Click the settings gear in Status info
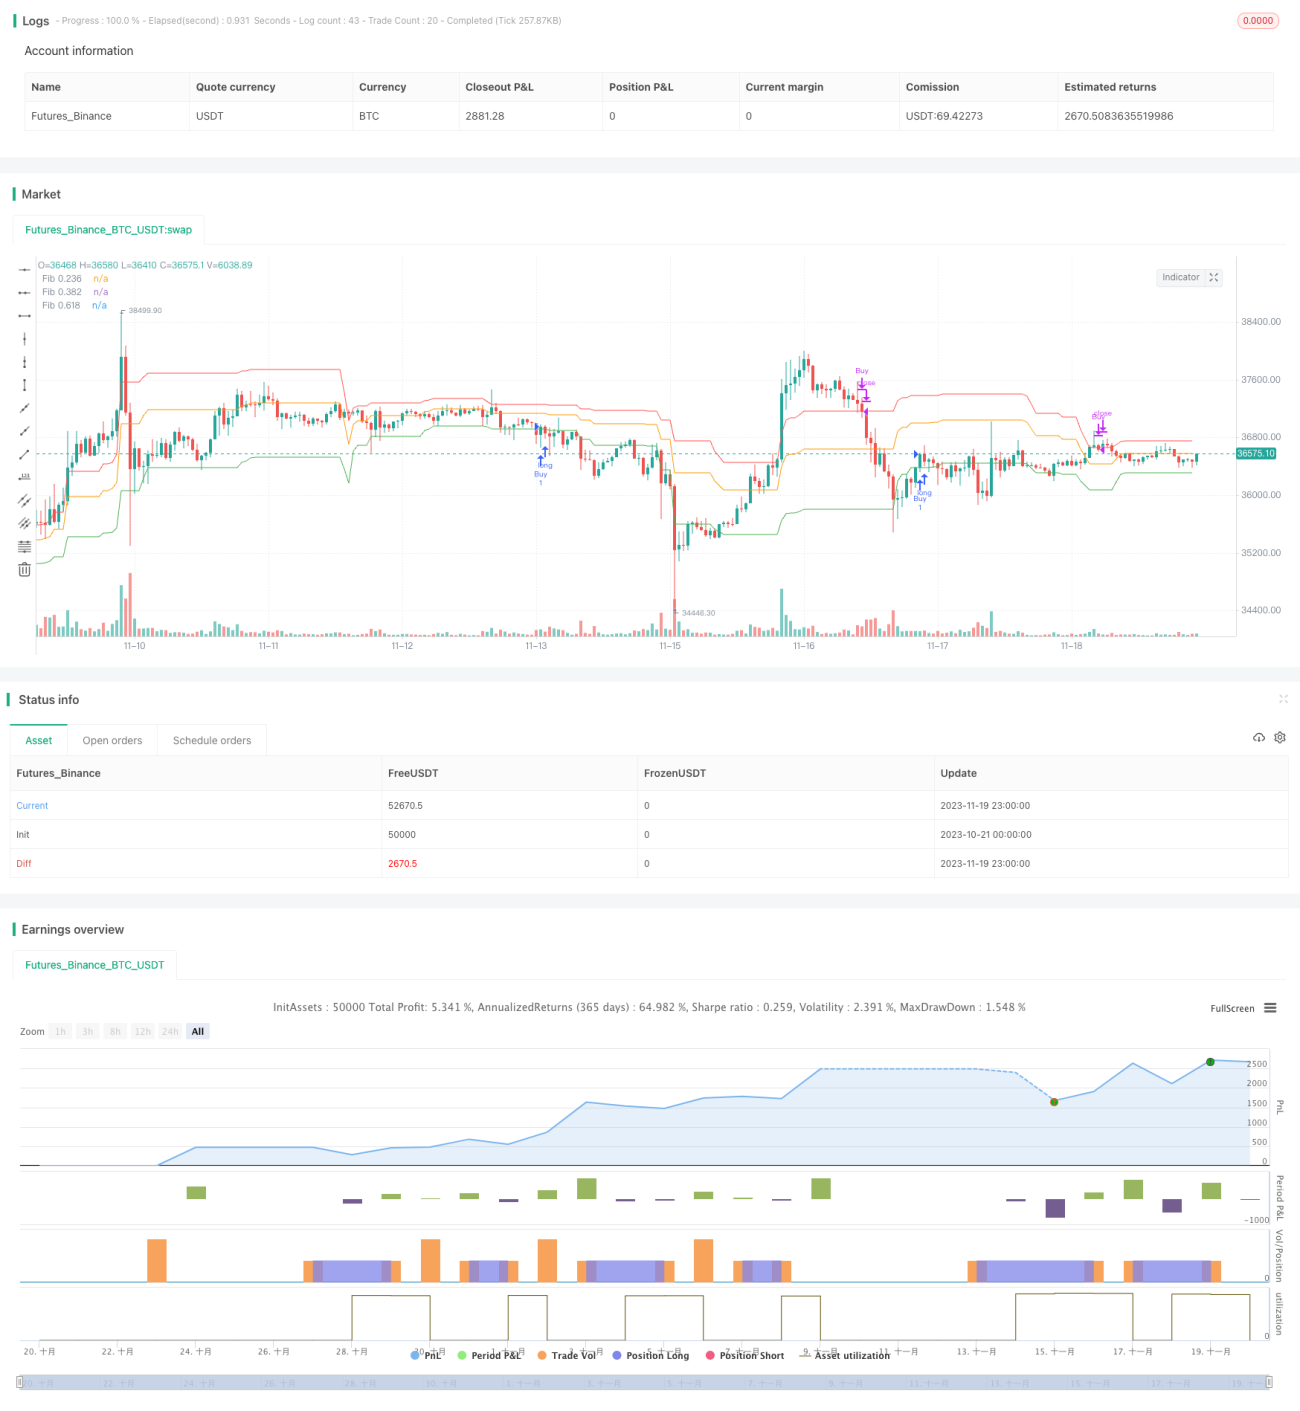The height and width of the screenshot is (1411, 1300). coord(1279,737)
